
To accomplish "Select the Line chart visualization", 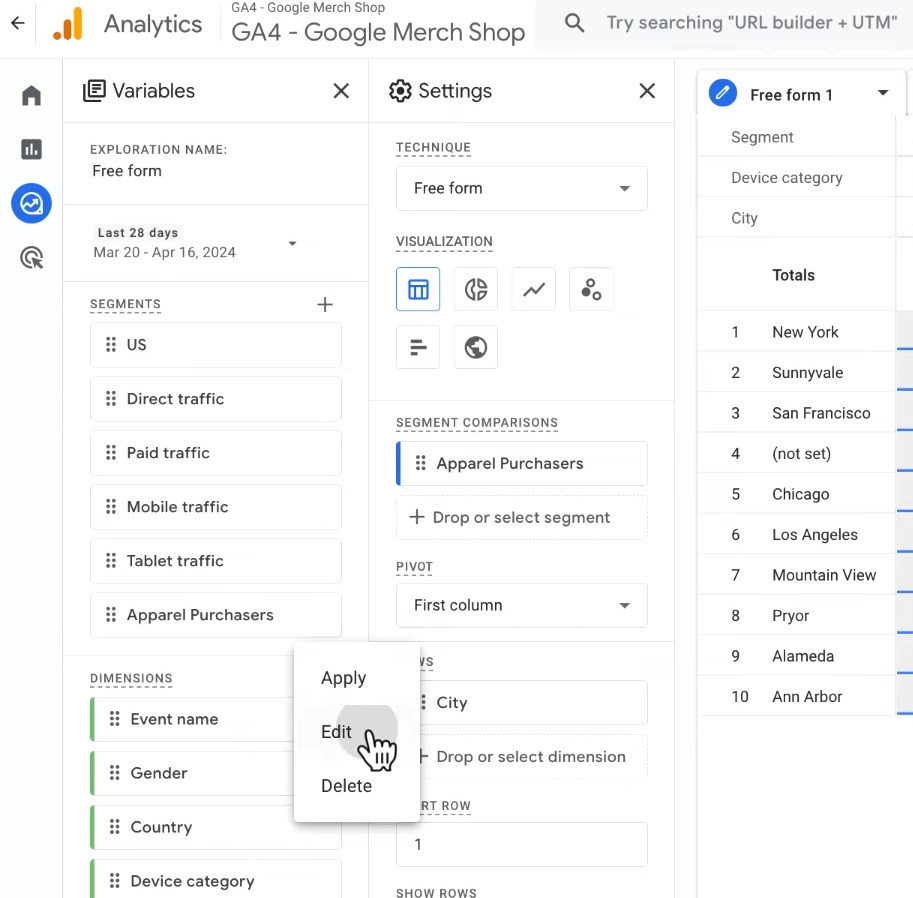I will click(533, 289).
